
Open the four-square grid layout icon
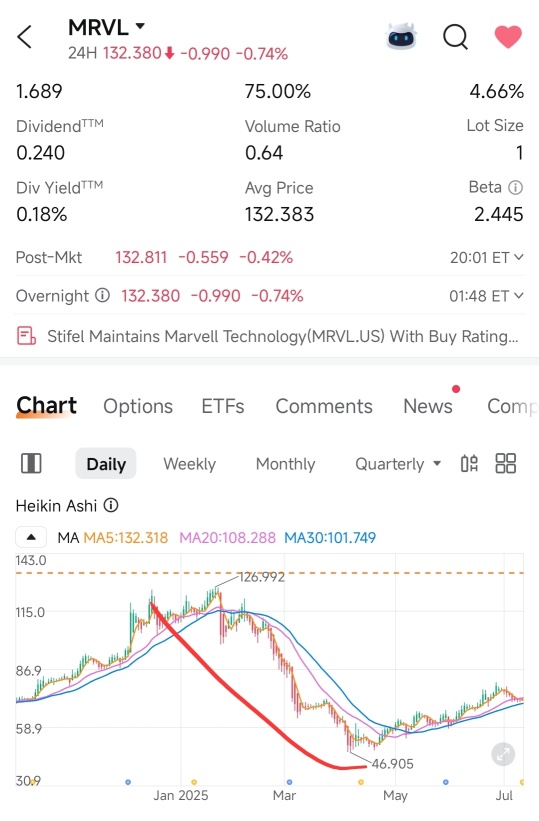click(x=505, y=463)
